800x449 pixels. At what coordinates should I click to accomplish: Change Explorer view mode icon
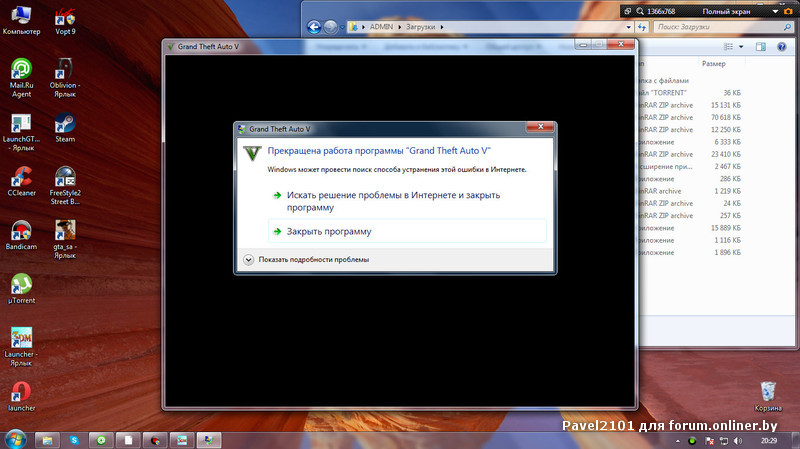click(x=729, y=47)
